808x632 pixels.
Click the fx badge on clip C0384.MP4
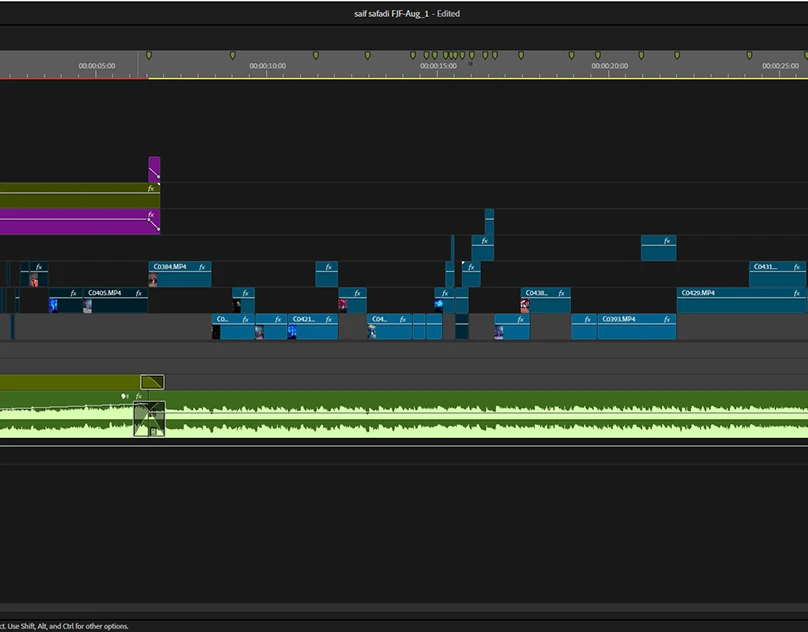(x=202, y=267)
